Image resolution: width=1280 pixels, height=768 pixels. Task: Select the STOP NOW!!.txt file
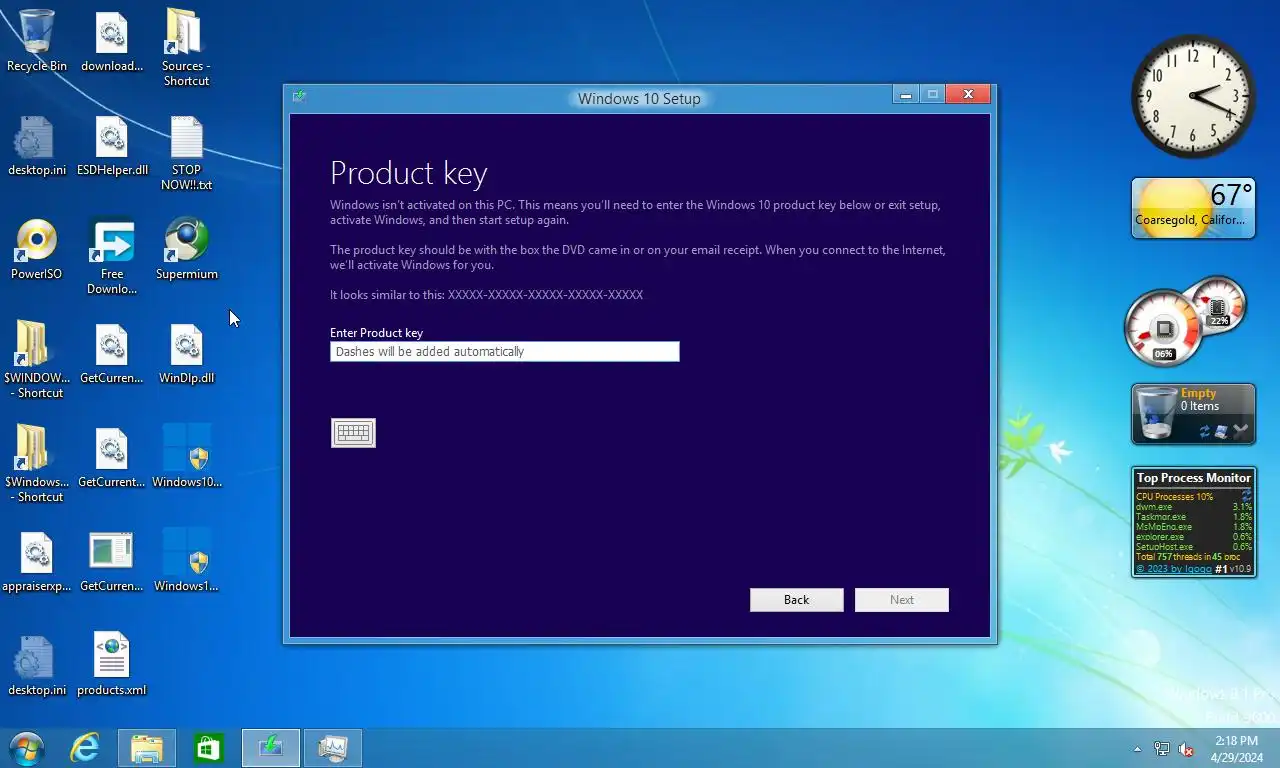click(x=186, y=152)
